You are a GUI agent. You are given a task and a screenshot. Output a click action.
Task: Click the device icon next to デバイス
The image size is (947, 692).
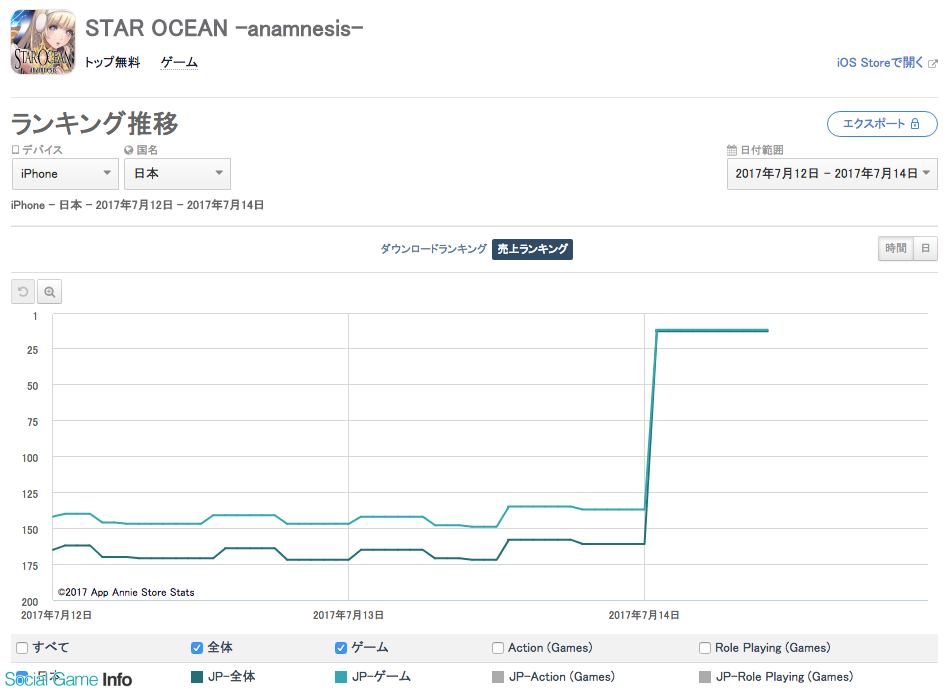(x=16, y=150)
